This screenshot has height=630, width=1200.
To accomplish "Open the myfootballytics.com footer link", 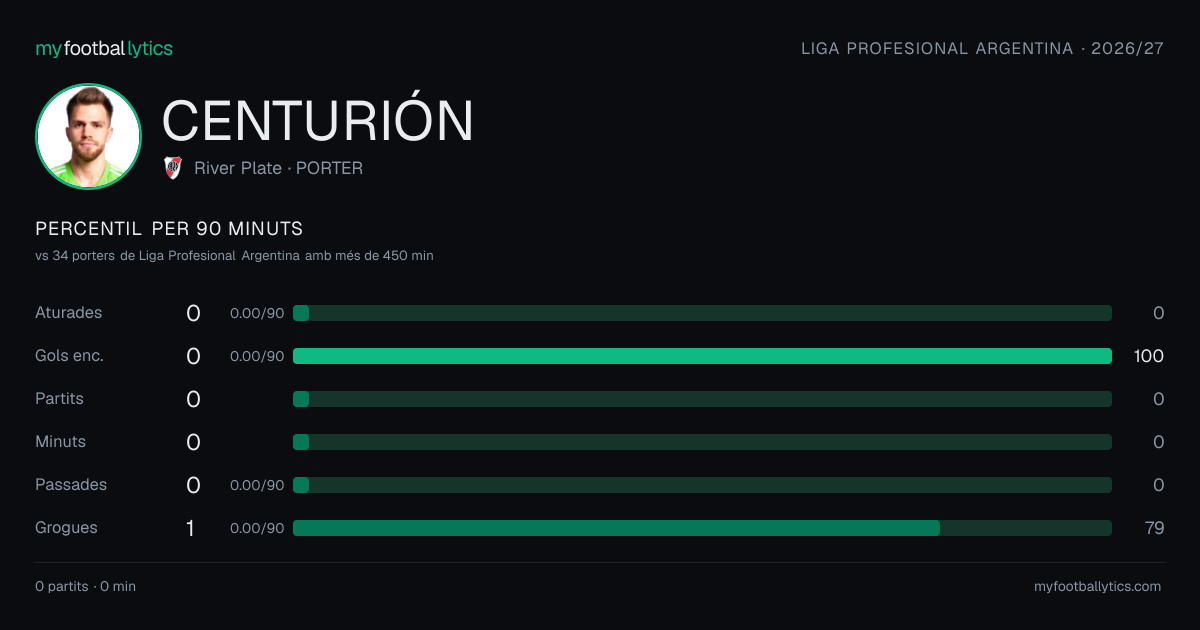I will coord(1097,587).
